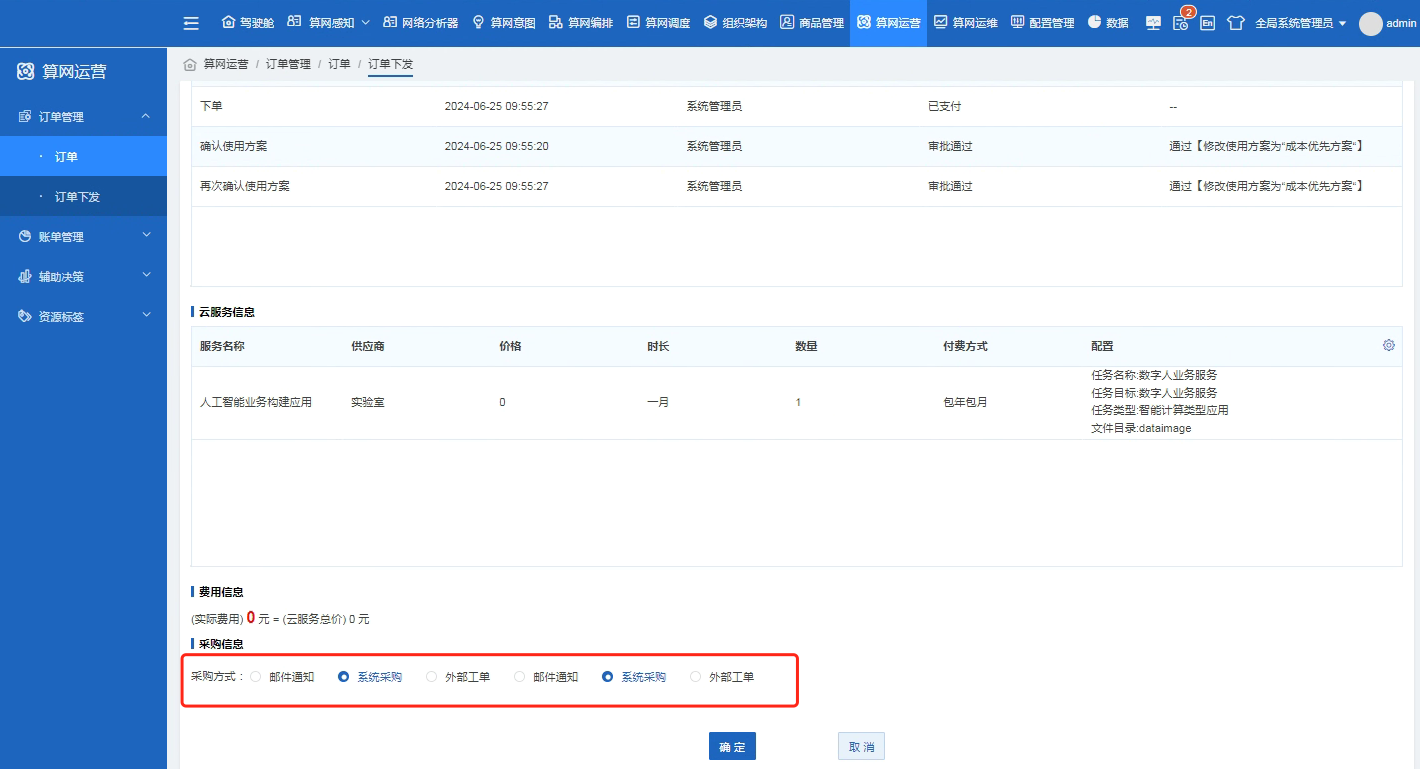Open column settings gear in 云服务信息 table
Viewport: 1420px width, 769px height.
tap(1388, 345)
